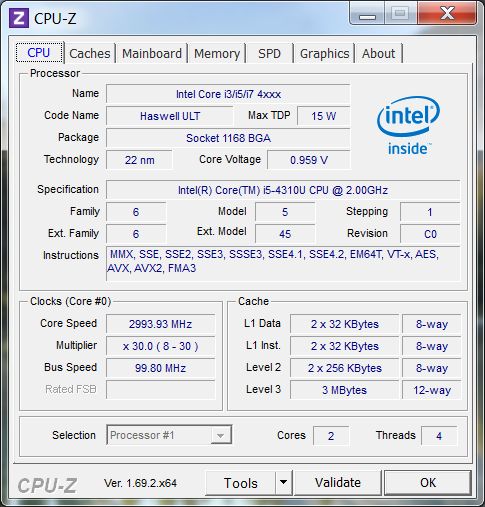Click the L1 Data 2 x 32 KBytes value
Viewport: 485px width, 507px height.
click(x=345, y=324)
